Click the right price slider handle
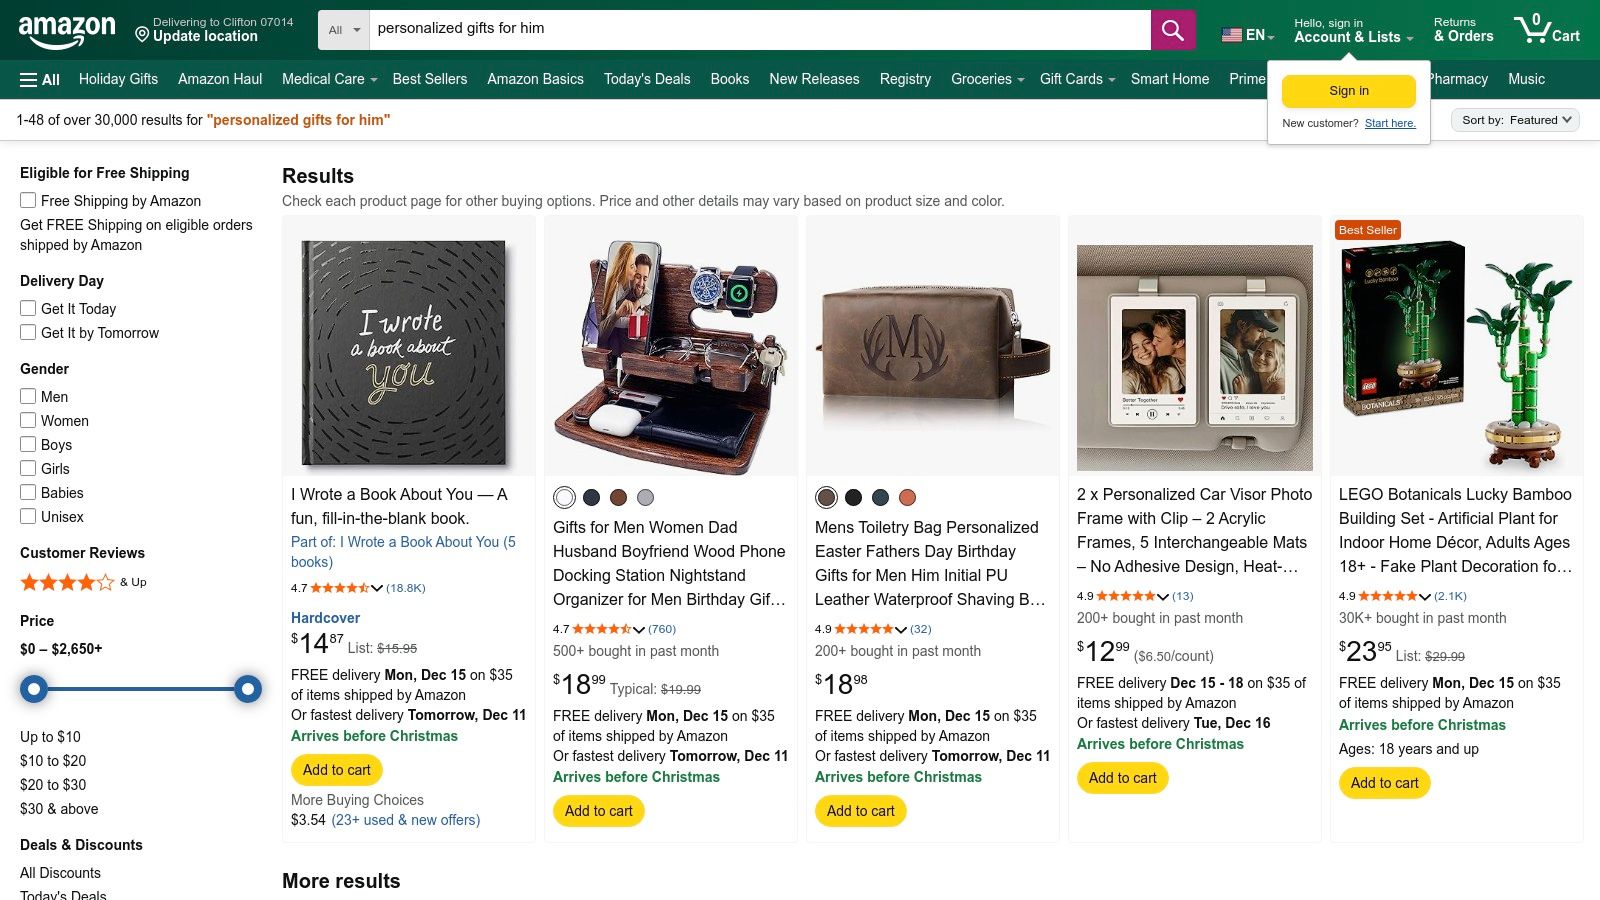This screenshot has height=900, width=1600. [248, 689]
